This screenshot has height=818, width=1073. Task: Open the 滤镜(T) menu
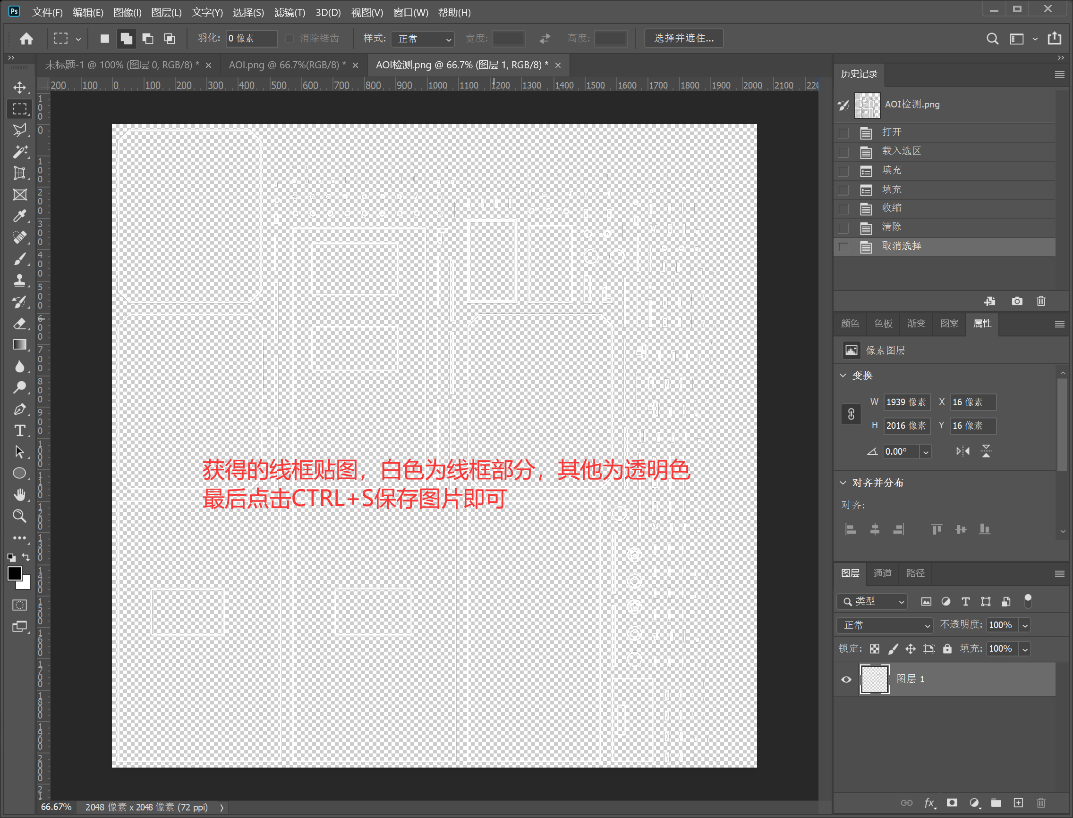pos(289,12)
